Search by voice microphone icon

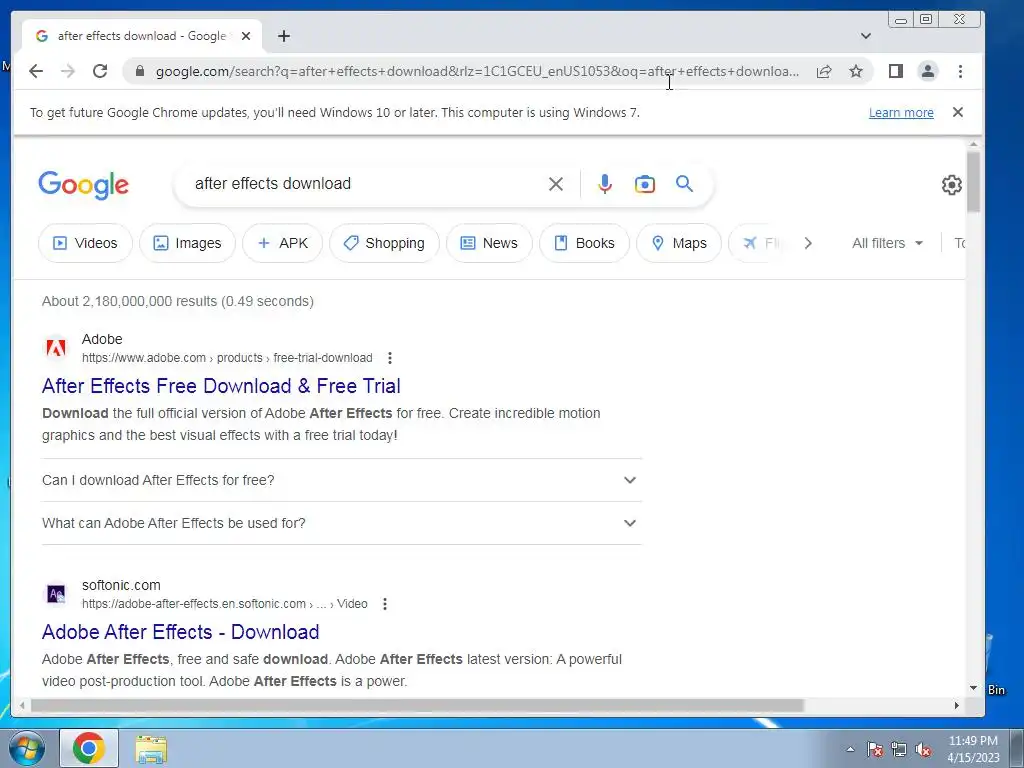click(x=605, y=184)
